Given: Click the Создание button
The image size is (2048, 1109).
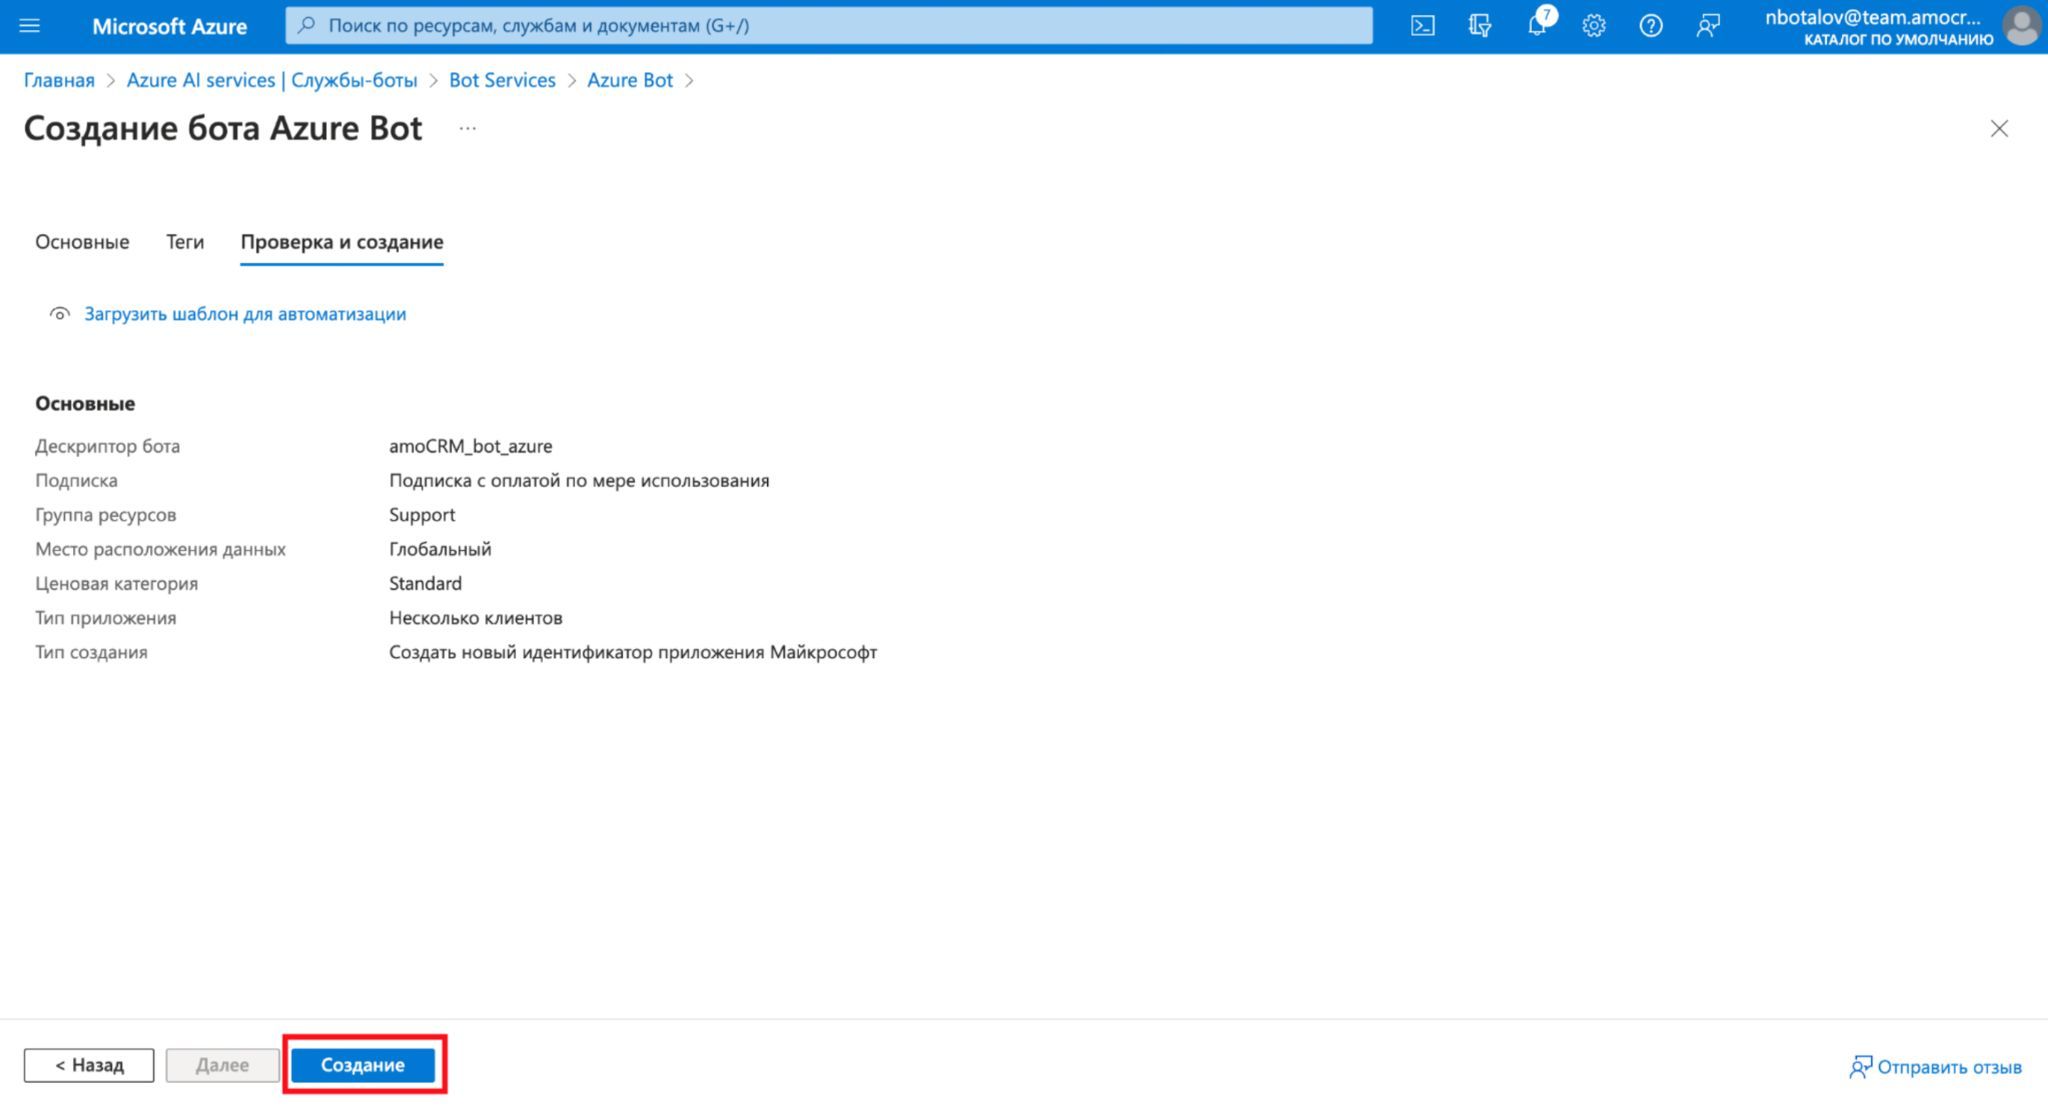Looking at the screenshot, I should point(363,1065).
